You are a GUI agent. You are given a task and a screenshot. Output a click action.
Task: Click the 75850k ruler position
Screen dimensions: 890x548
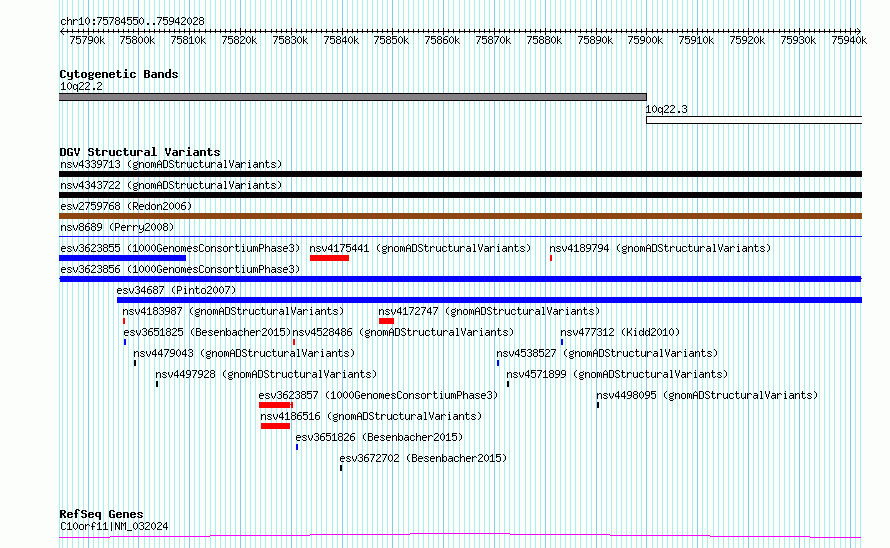[x=391, y=41]
